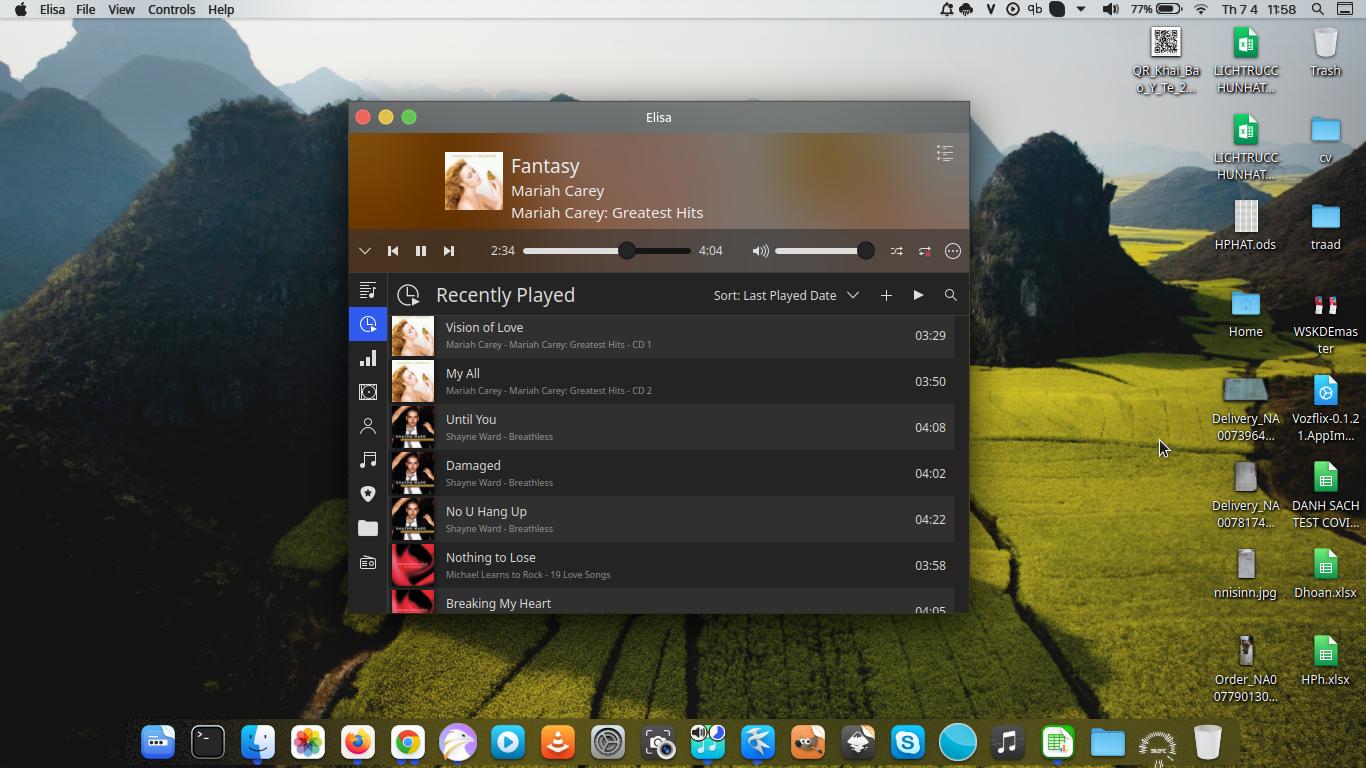Viewport: 1366px width, 768px height.
Task: Show the playlist using the header icon
Action: (945, 153)
